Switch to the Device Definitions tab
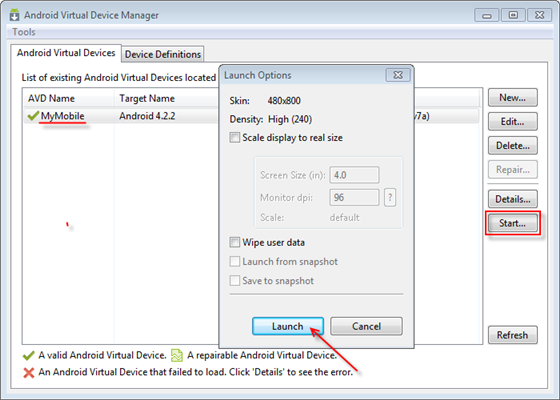 163,54
